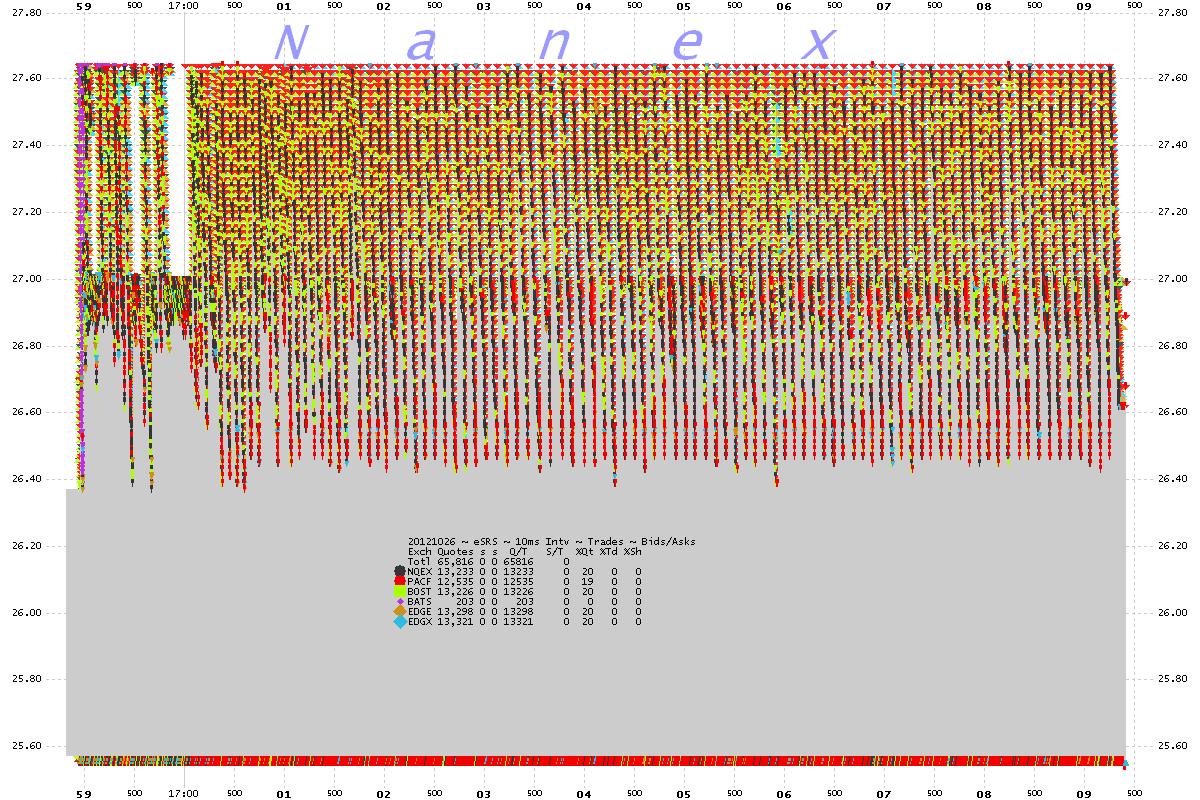The height and width of the screenshot is (800, 1200).
Task: Click the 'S/T' column header in the legend
Action: click(x=554, y=551)
